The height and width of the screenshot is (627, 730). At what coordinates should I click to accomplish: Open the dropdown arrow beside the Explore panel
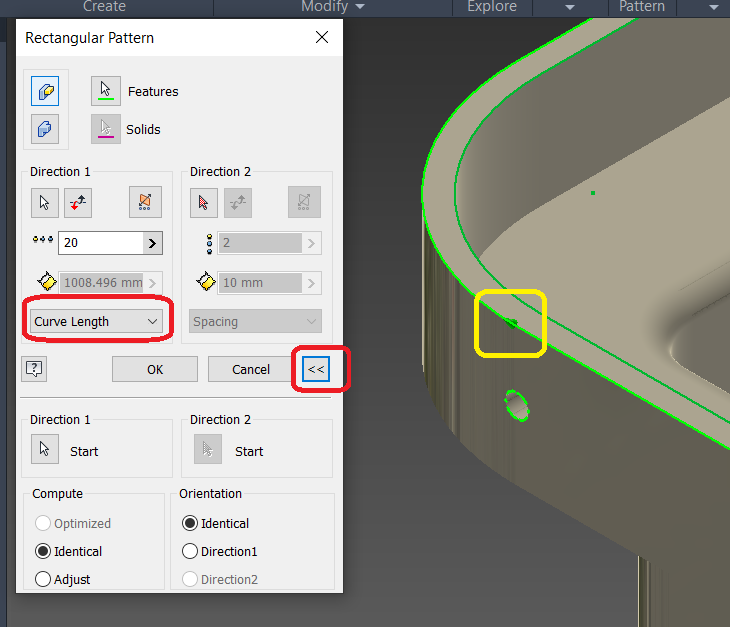570,7
